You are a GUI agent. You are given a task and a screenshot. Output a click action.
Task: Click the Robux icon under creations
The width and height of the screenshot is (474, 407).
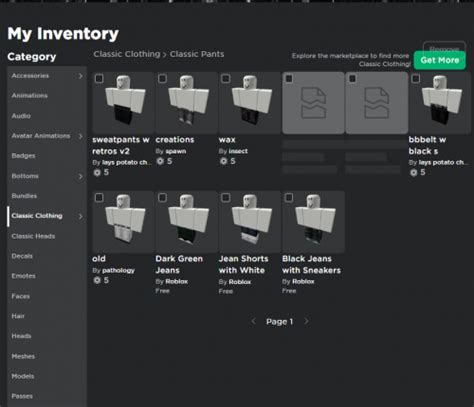pos(160,161)
